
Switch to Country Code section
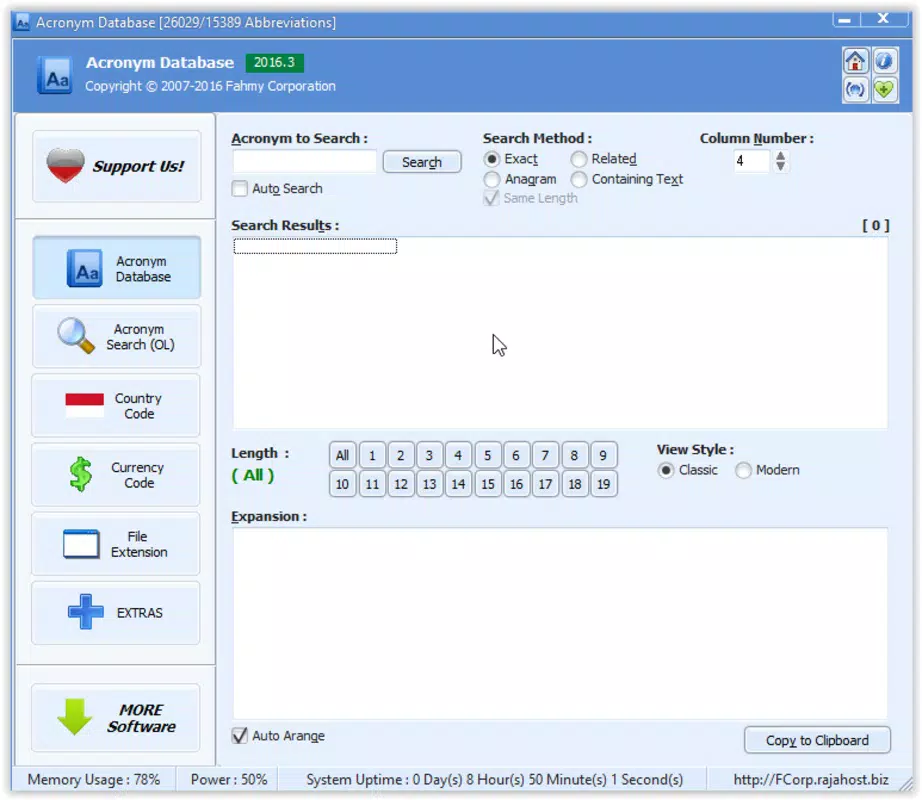[116, 406]
